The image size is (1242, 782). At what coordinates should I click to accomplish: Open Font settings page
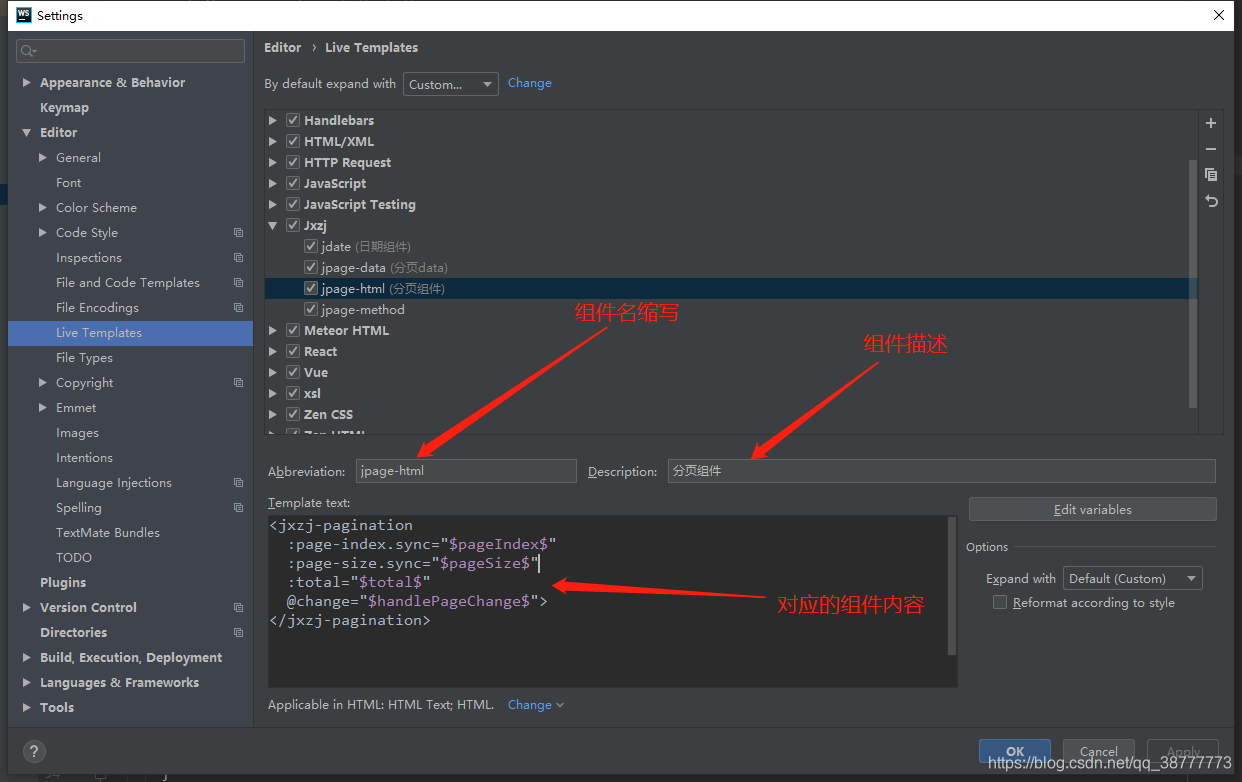click(69, 183)
